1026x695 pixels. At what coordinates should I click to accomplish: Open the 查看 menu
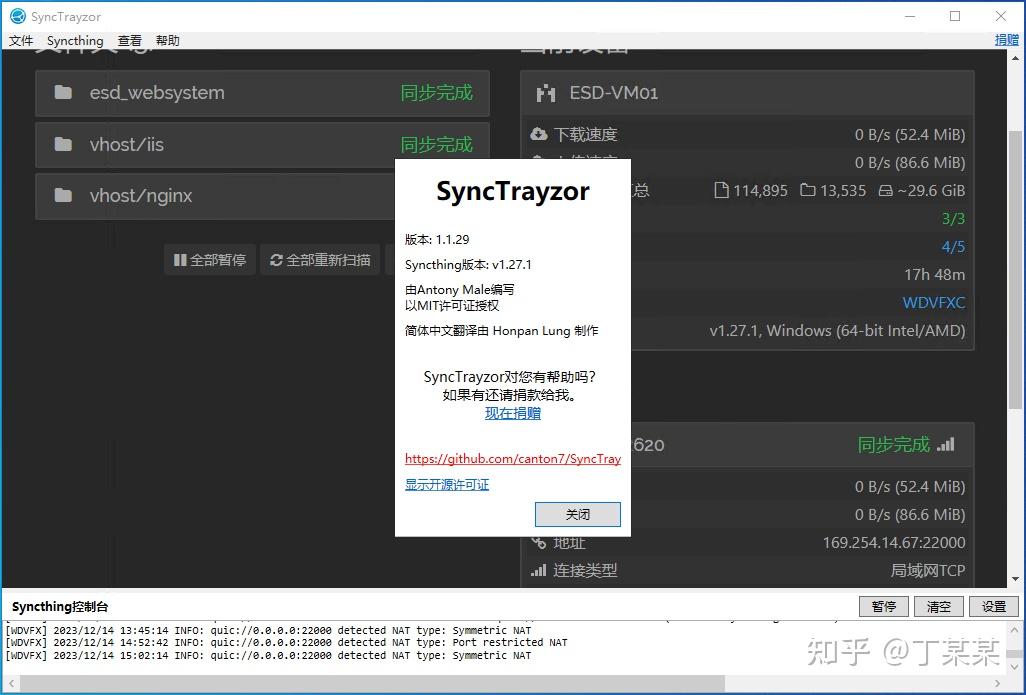[129, 40]
